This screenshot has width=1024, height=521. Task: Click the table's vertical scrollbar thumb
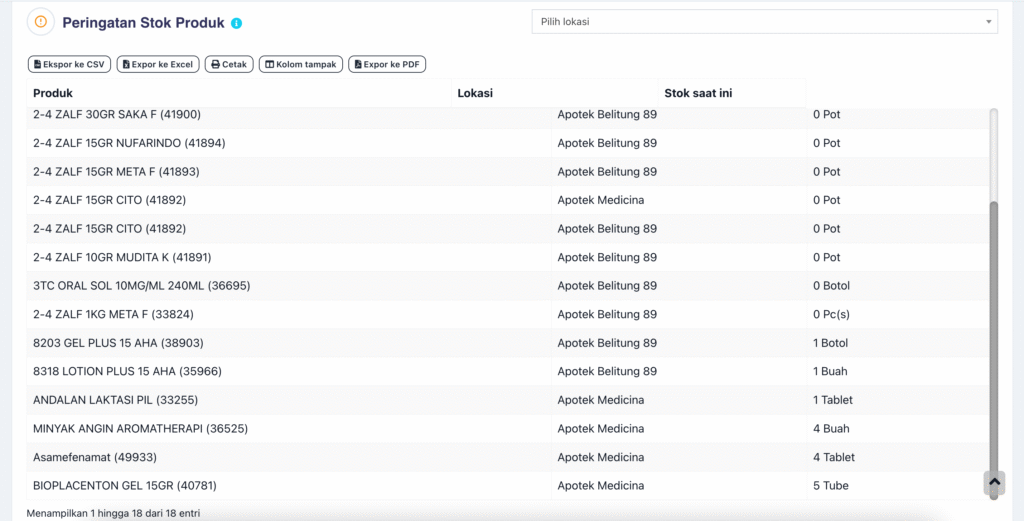tap(993, 340)
